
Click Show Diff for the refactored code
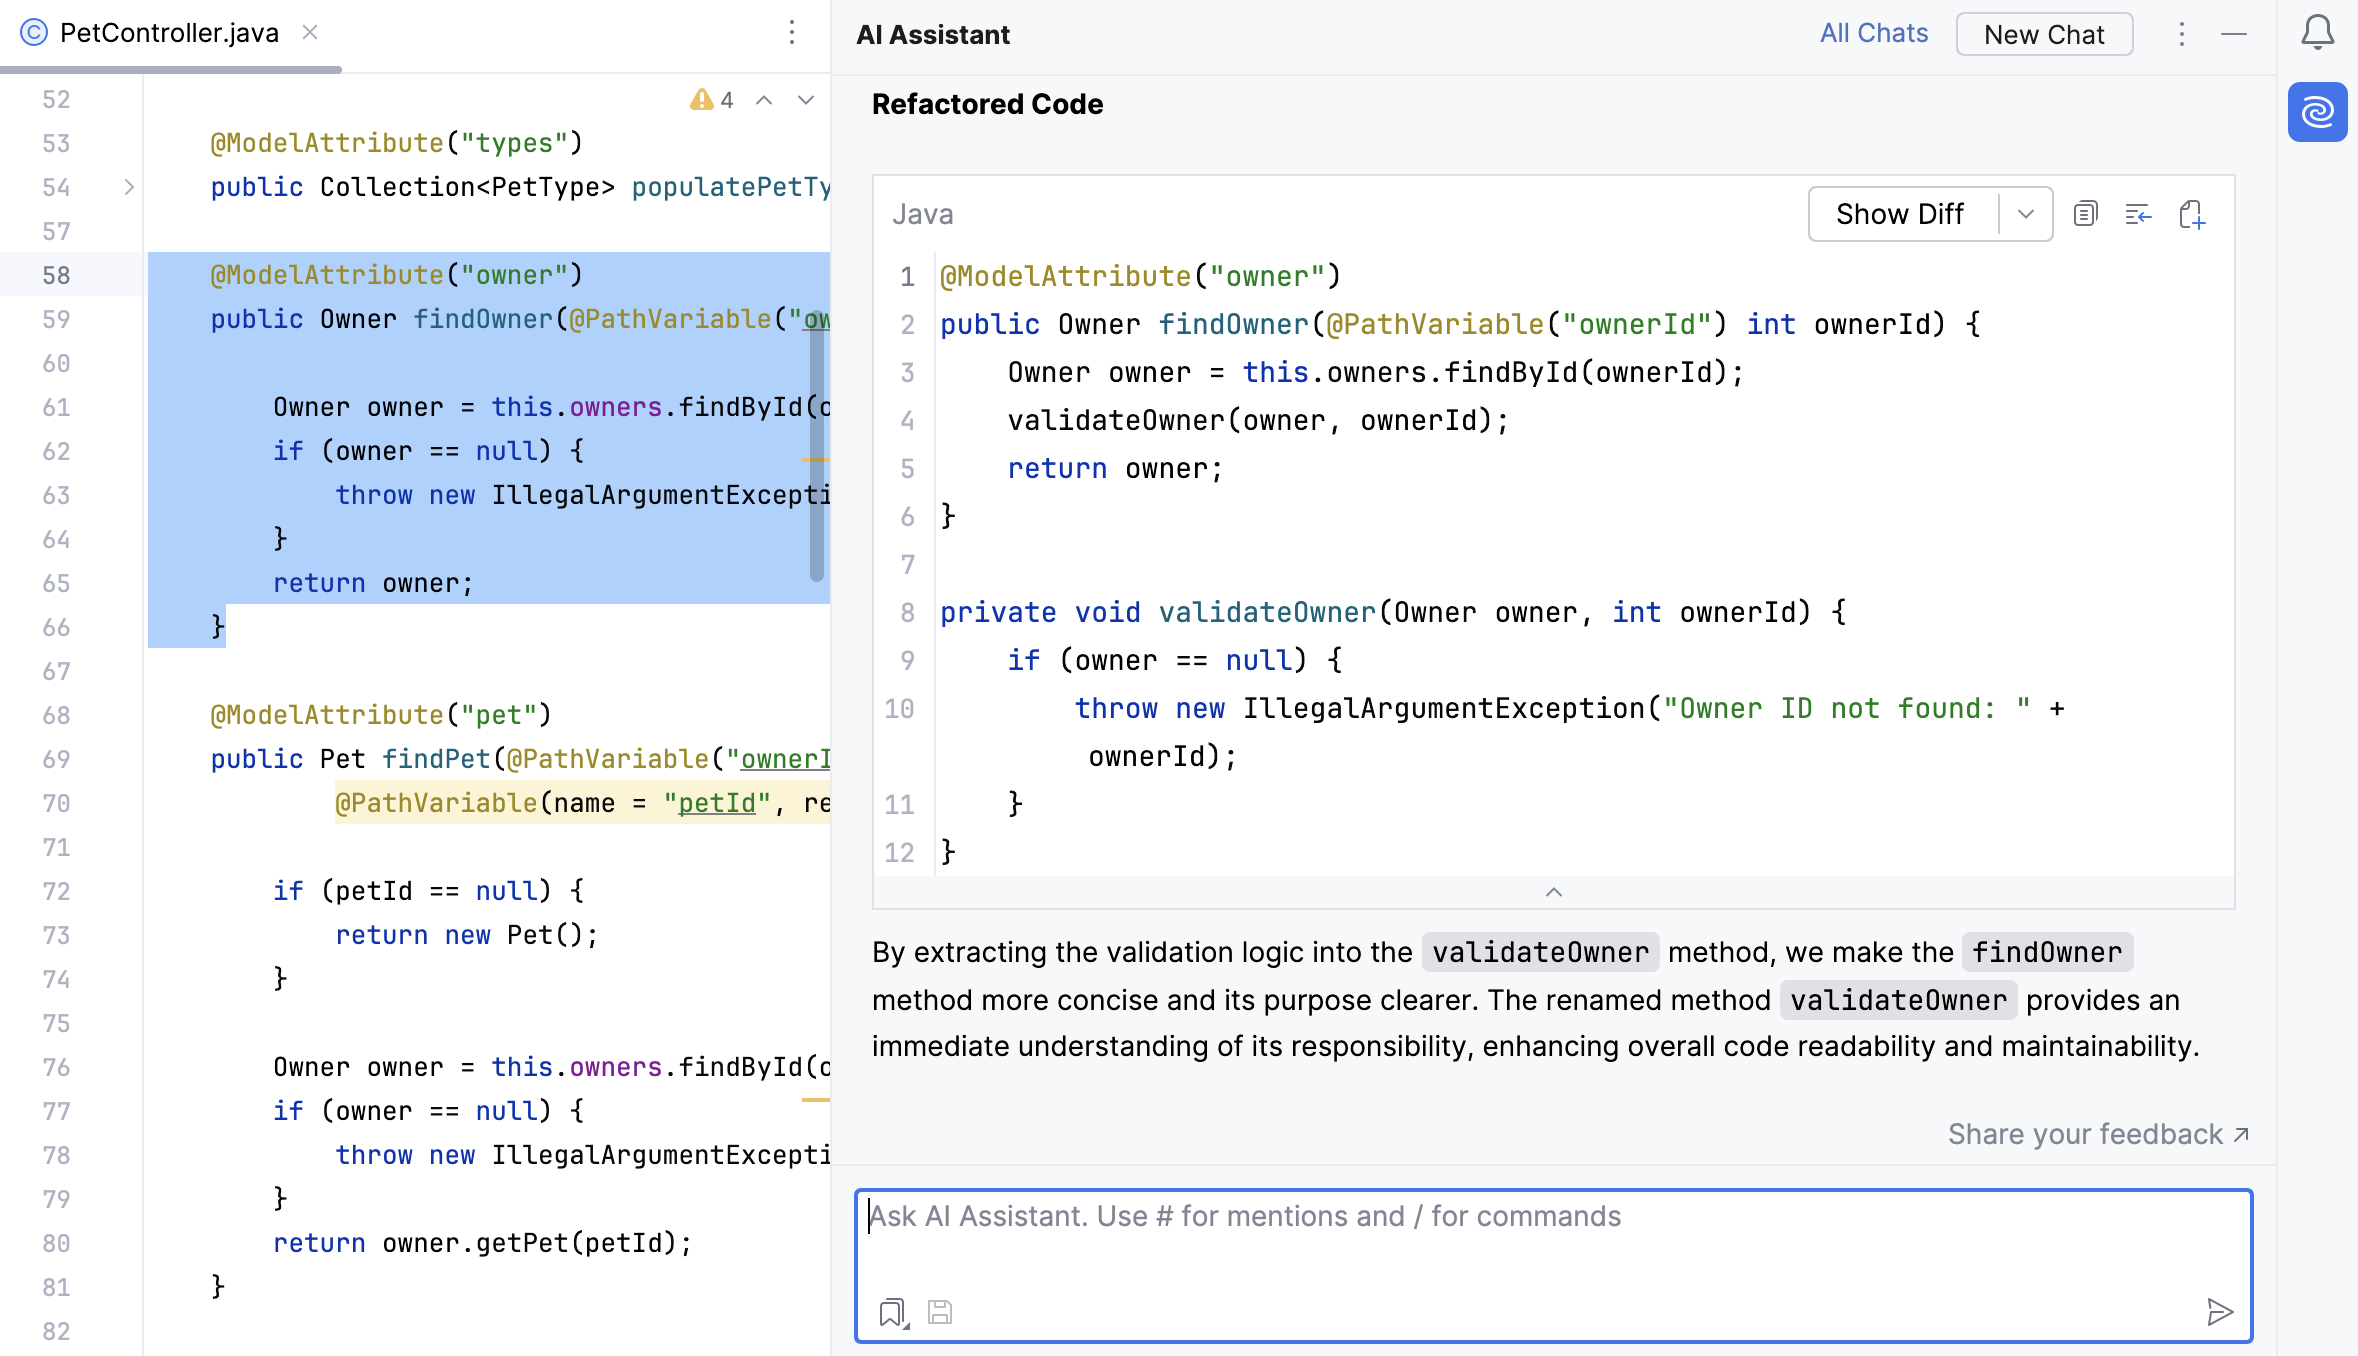coord(1899,214)
